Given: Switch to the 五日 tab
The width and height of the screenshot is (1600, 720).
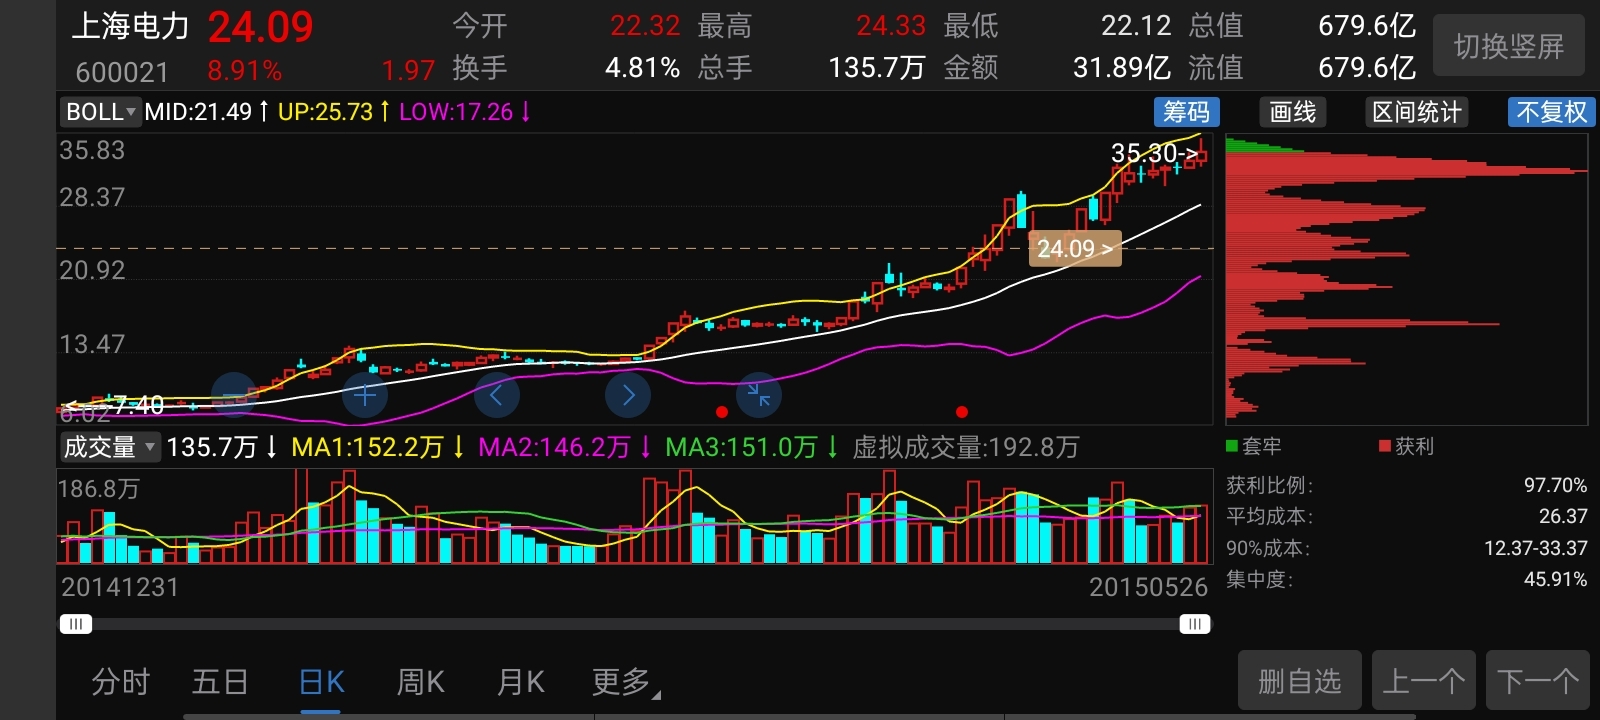Looking at the screenshot, I should coord(220,682).
